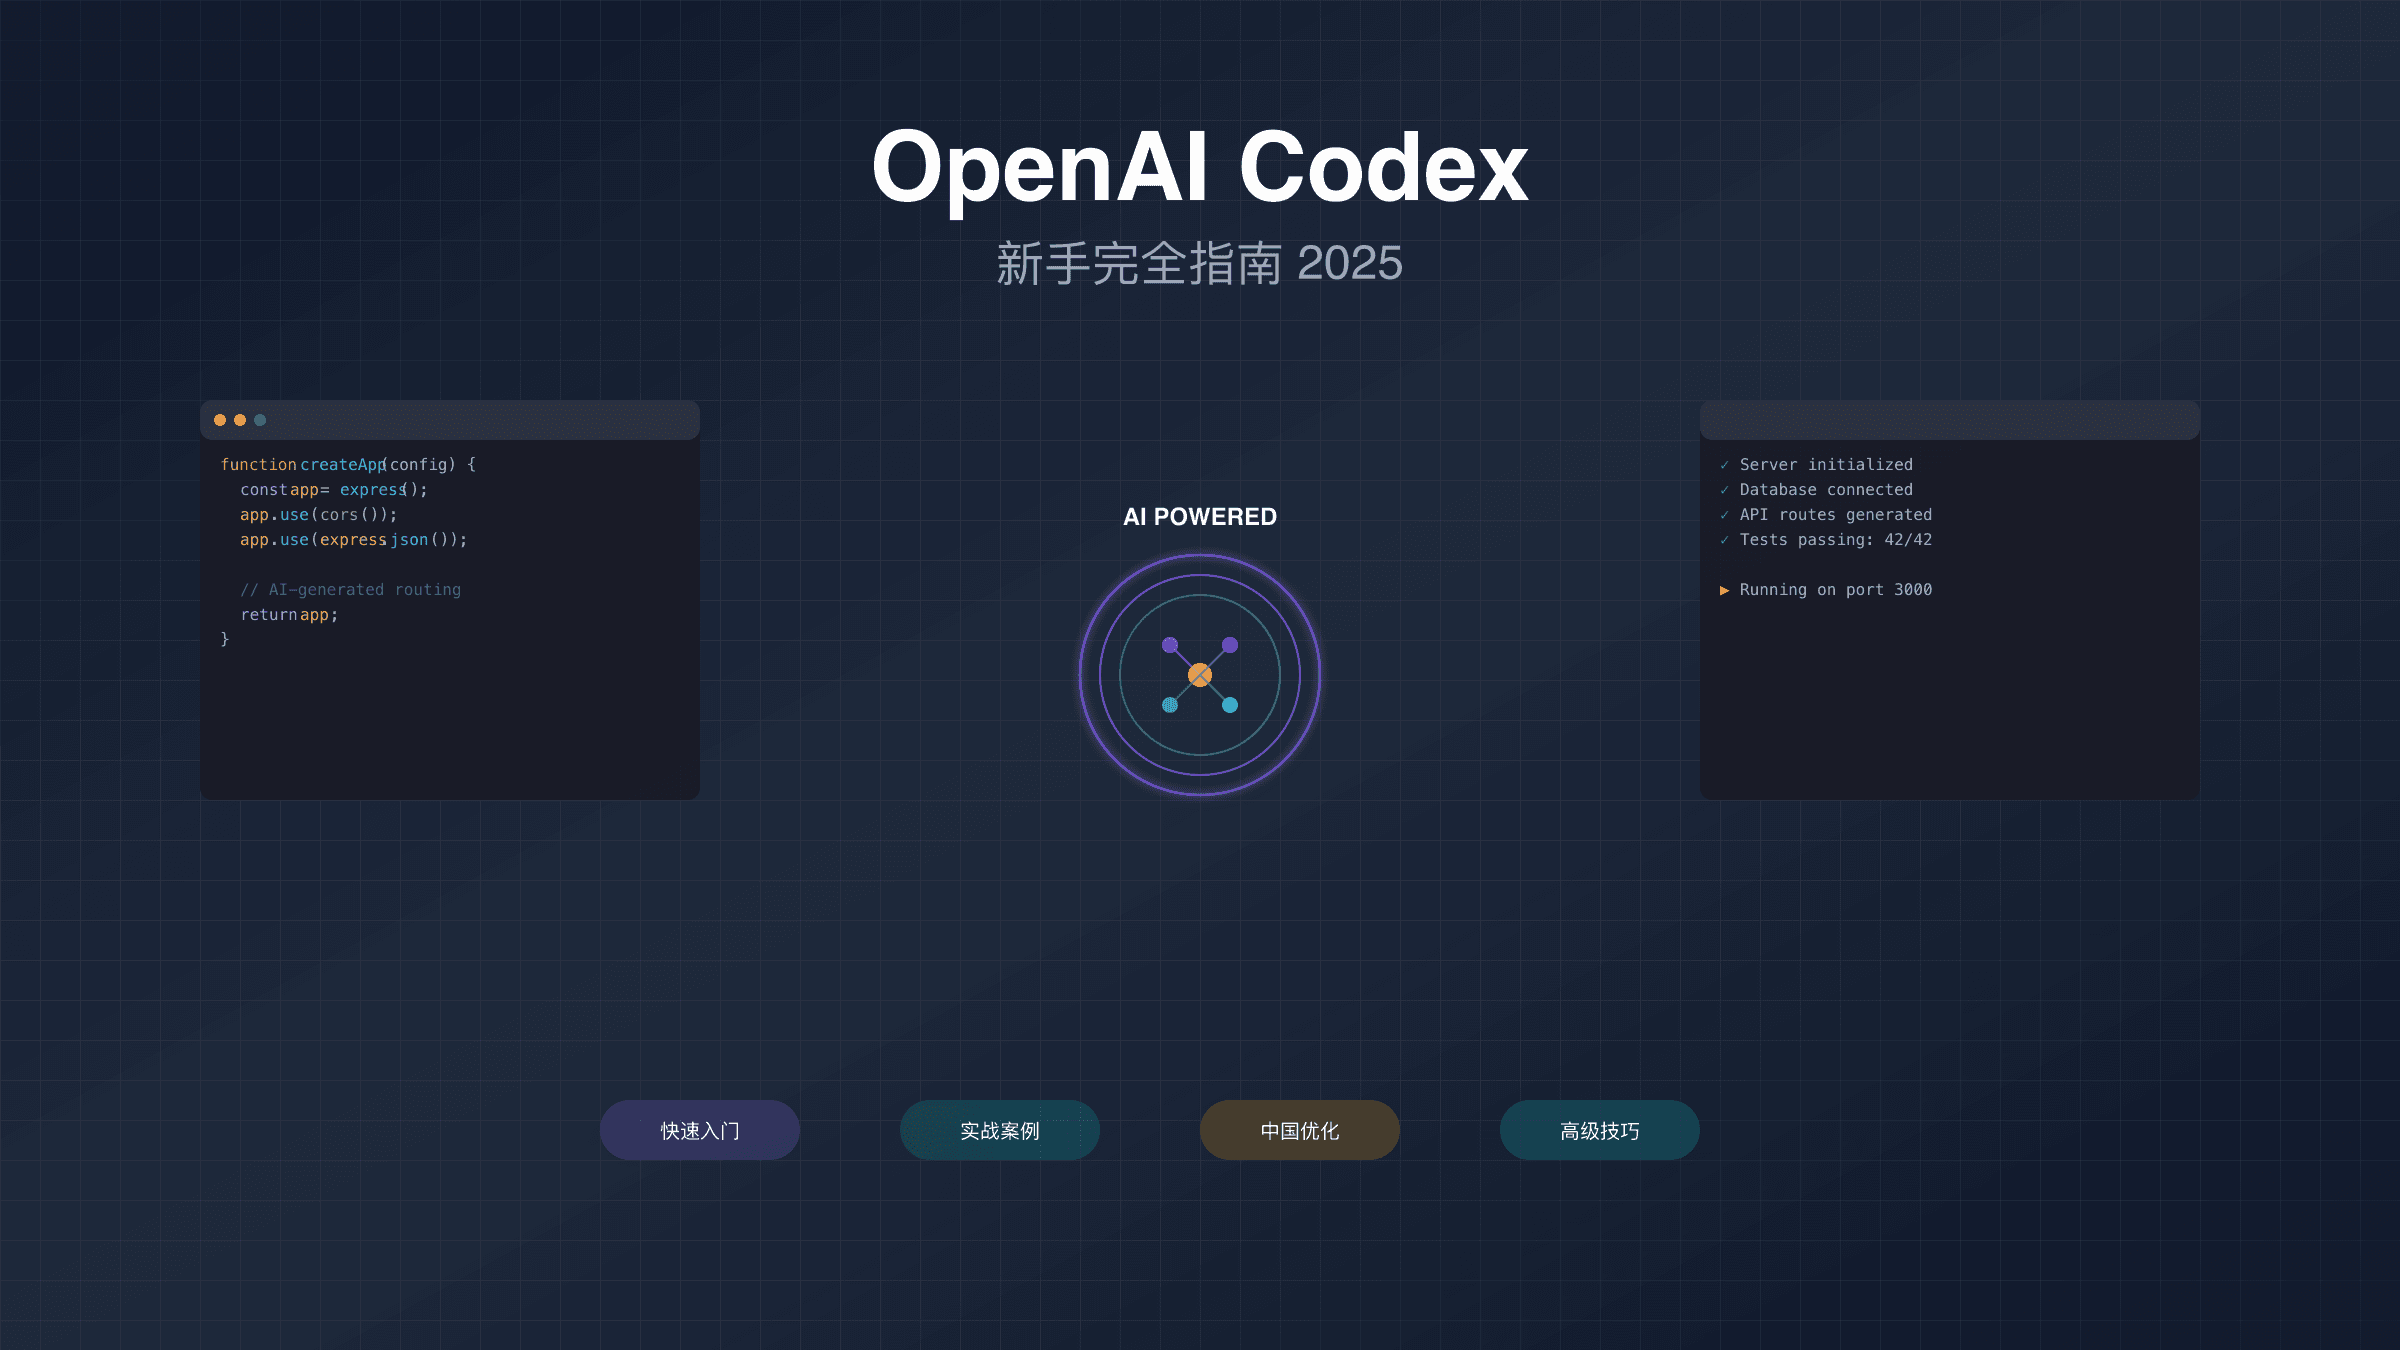This screenshot has height=1350, width=2400.
Task: Select the bottom-left teal node of the network
Action: (1168, 705)
